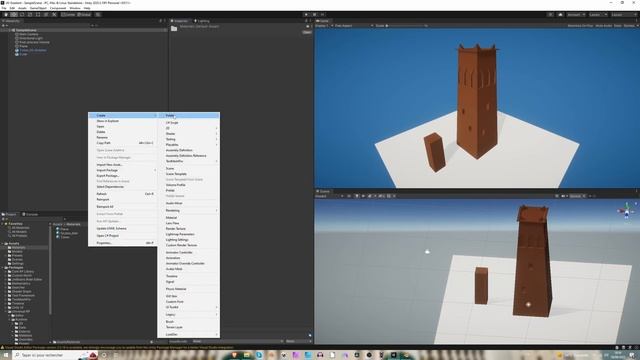Click Import New Asset... menu entry
Viewport: 640px width, 360px height.
[x=123, y=164]
